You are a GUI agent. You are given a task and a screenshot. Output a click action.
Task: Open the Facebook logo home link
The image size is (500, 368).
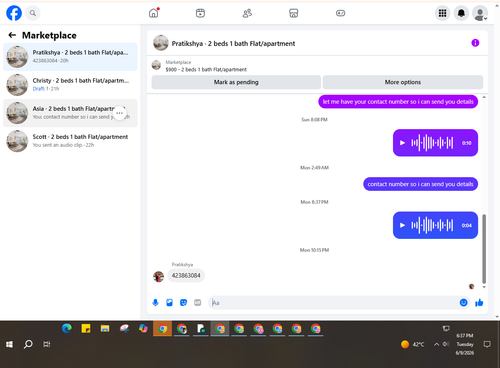coord(14,13)
